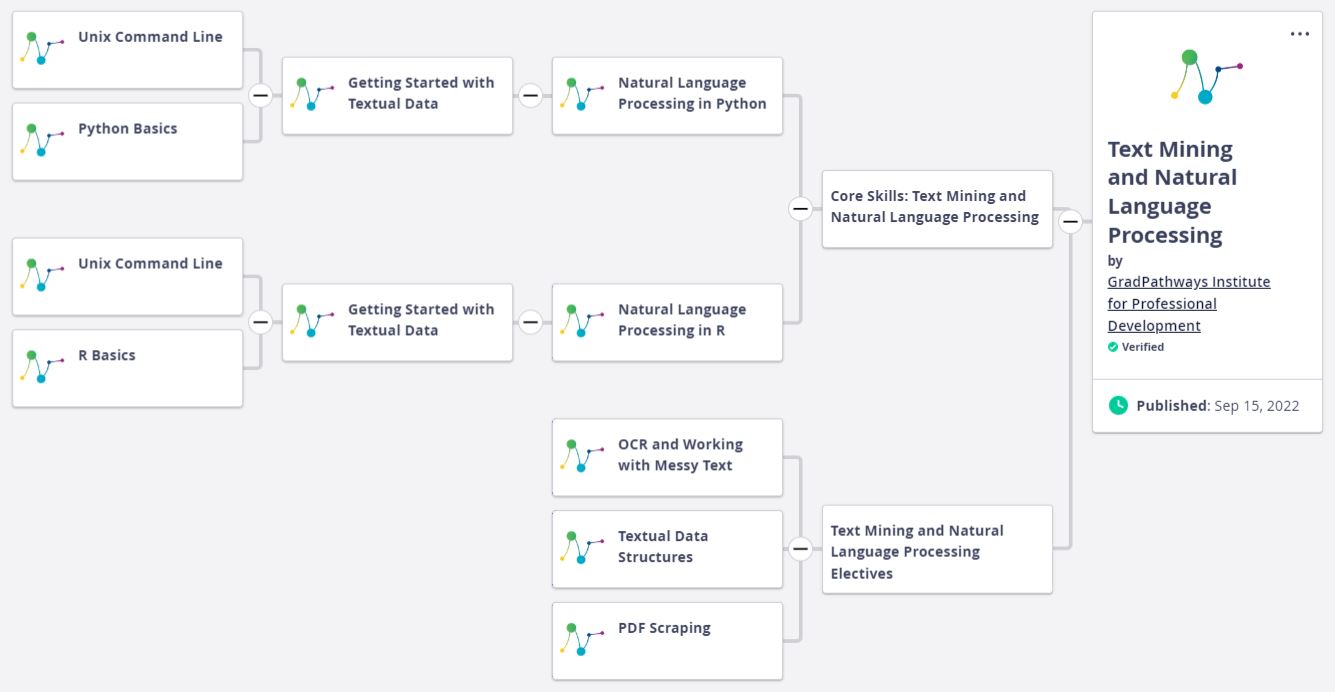1335x692 pixels.
Task: Click the Textual Data Structures badge icon
Action: [582, 547]
